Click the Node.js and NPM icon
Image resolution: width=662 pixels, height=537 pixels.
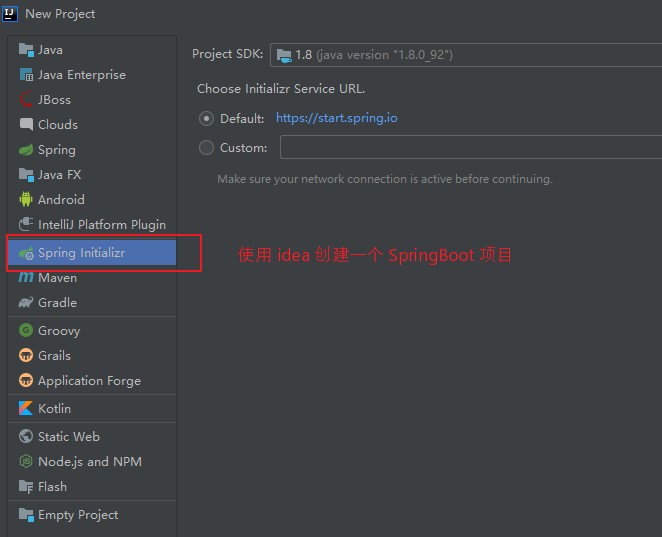click(26, 462)
